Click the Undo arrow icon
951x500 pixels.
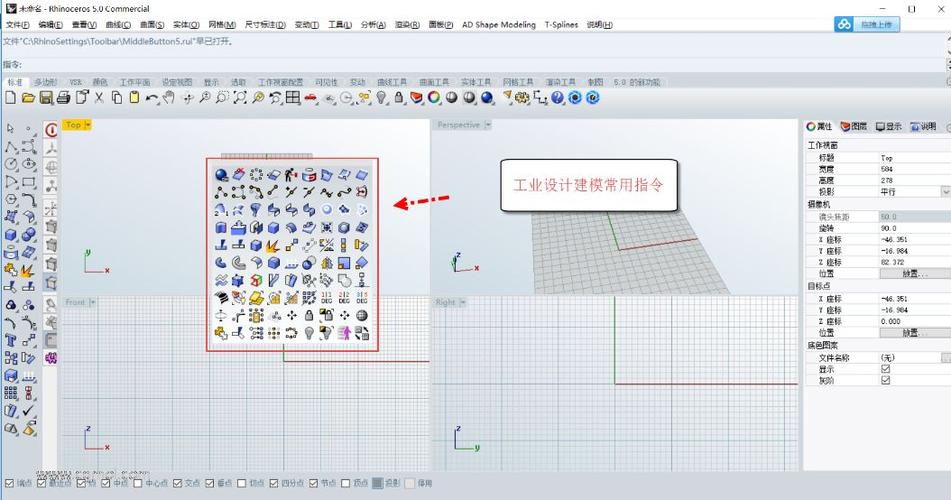[x=152, y=98]
